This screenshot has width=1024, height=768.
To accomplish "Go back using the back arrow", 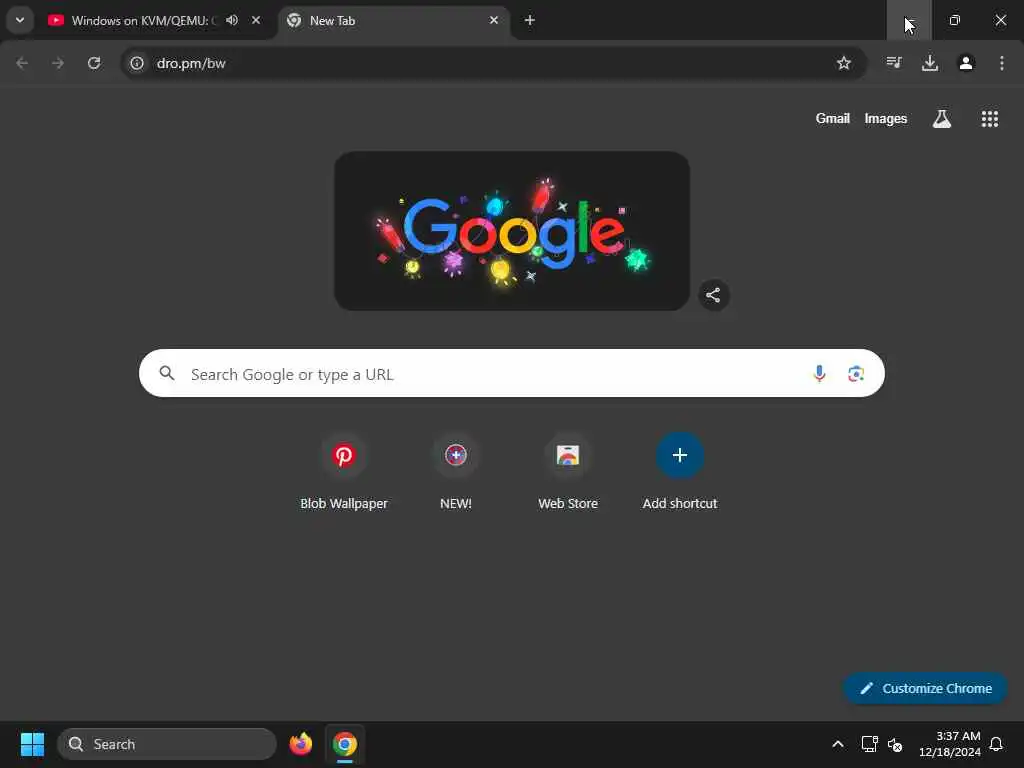I will pyautogui.click(x=22, y=63).
